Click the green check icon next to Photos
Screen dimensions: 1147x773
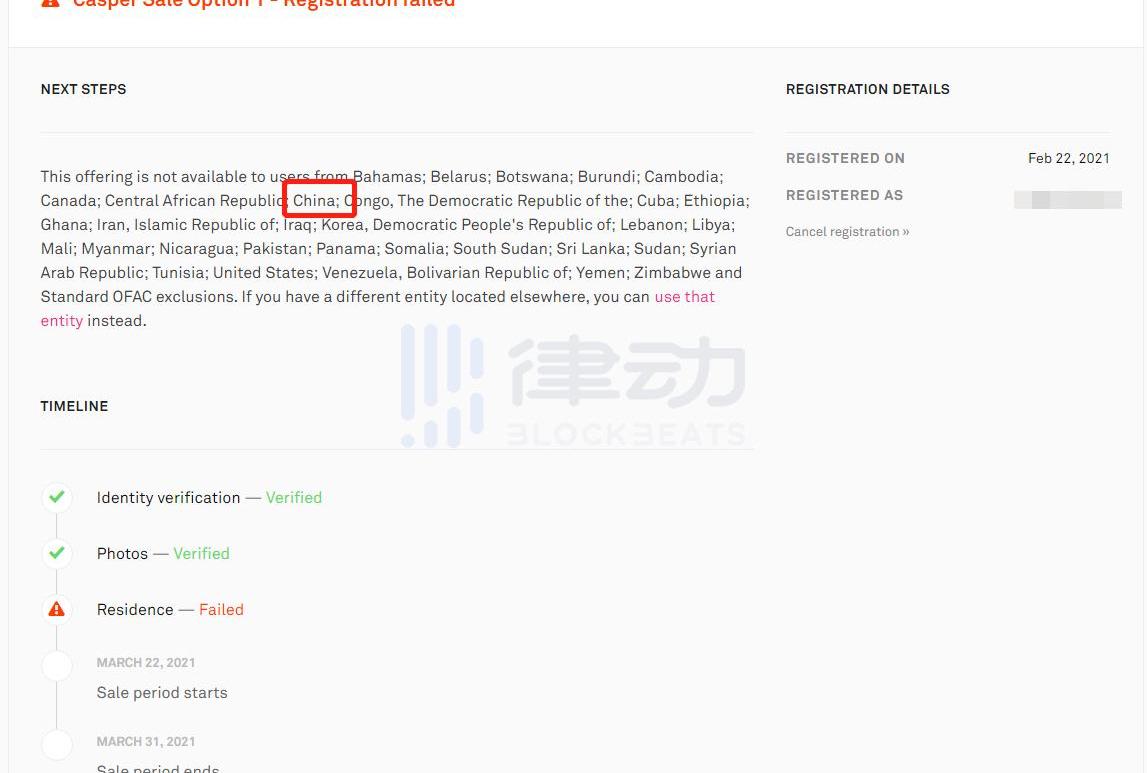click(x=56, y=553)
